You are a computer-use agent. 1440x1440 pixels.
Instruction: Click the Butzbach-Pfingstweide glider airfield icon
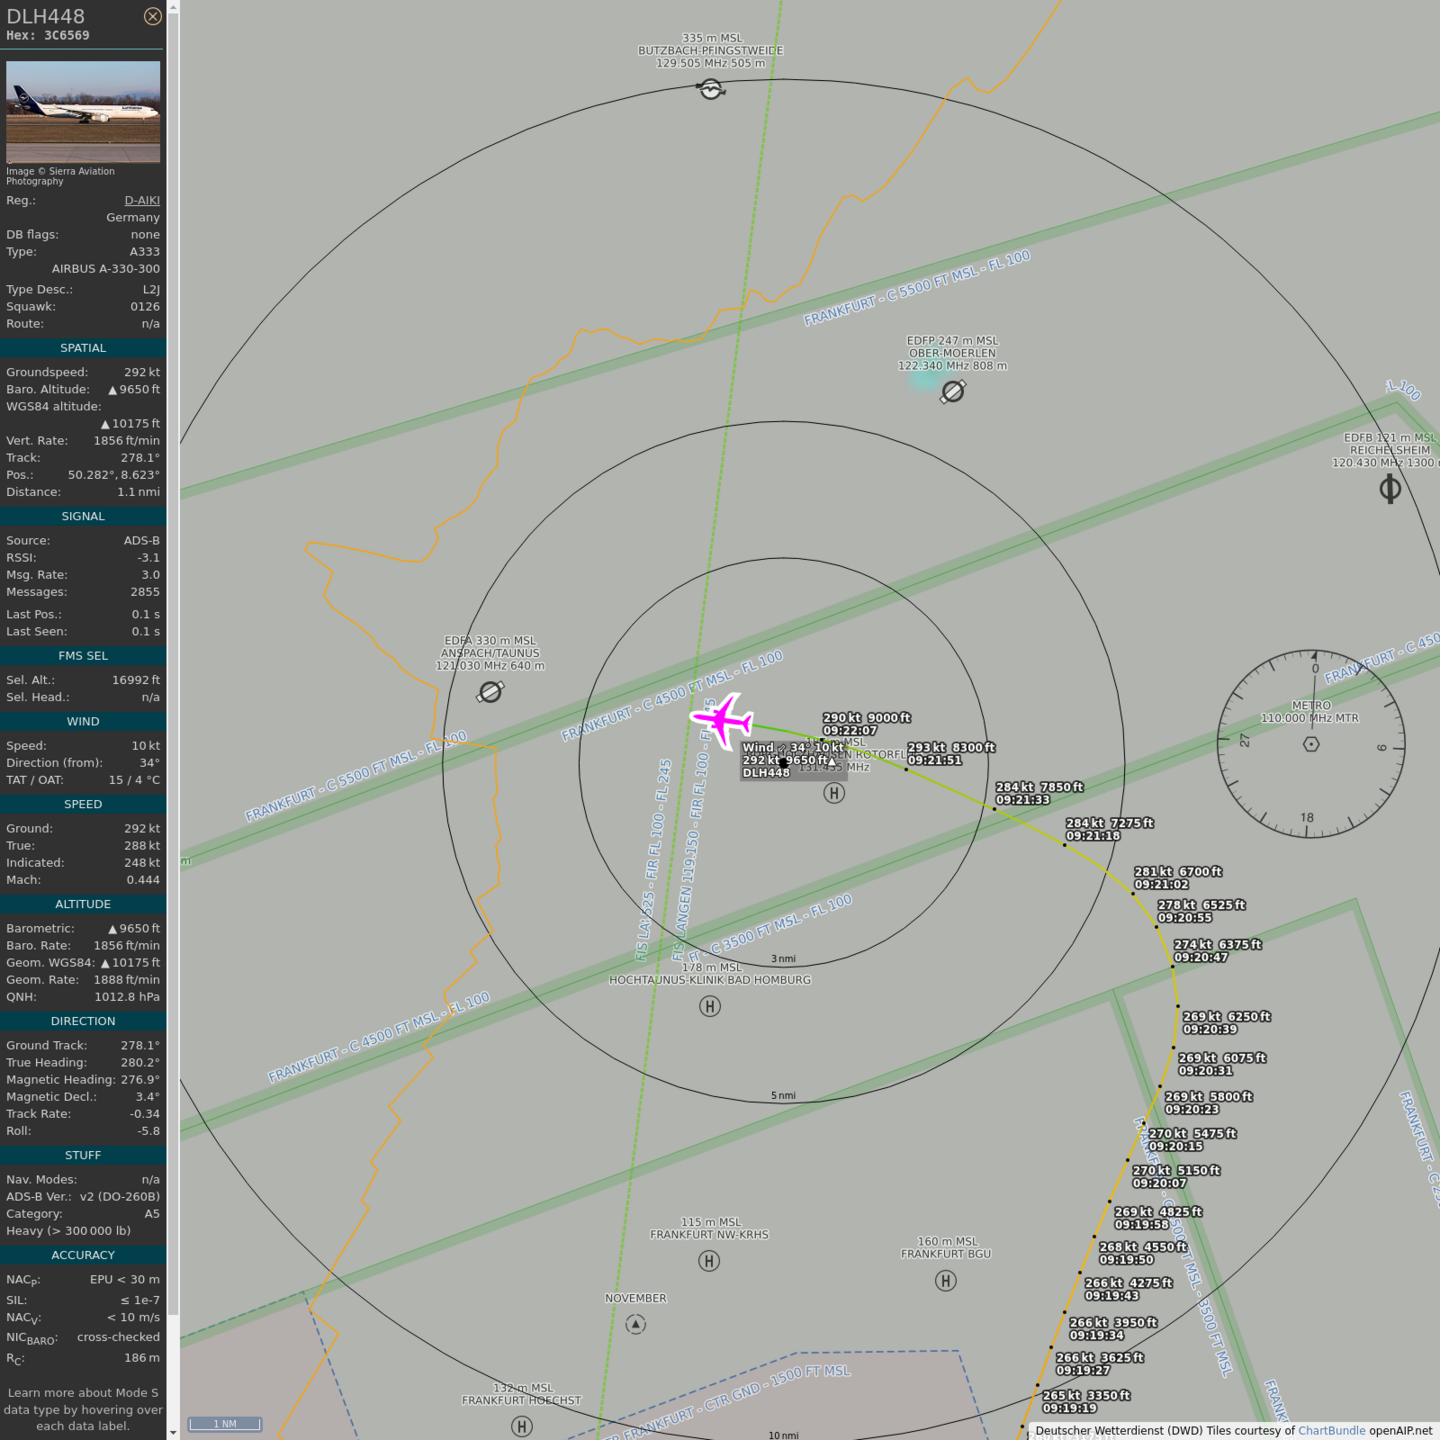pyautogui.click(x=711, y=90)
